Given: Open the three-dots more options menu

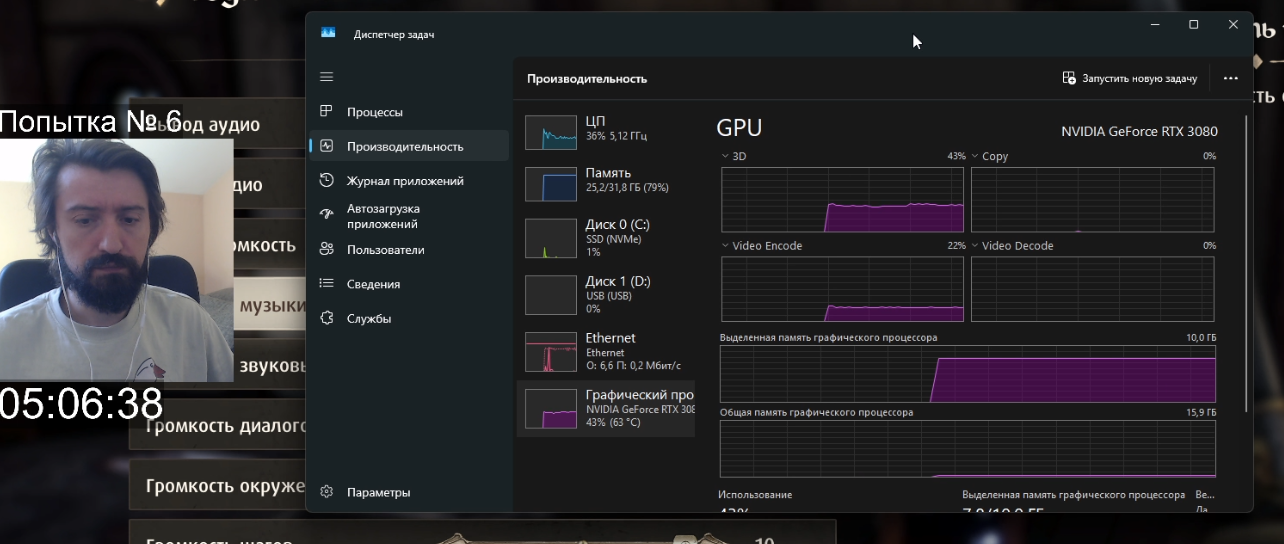Looking at the screenshot, I should pos(1231,78).
